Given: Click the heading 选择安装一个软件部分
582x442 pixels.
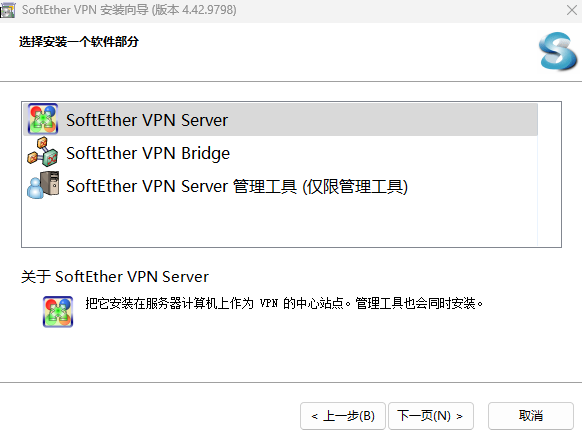Looking at the screenshot, I should [79, 42].
